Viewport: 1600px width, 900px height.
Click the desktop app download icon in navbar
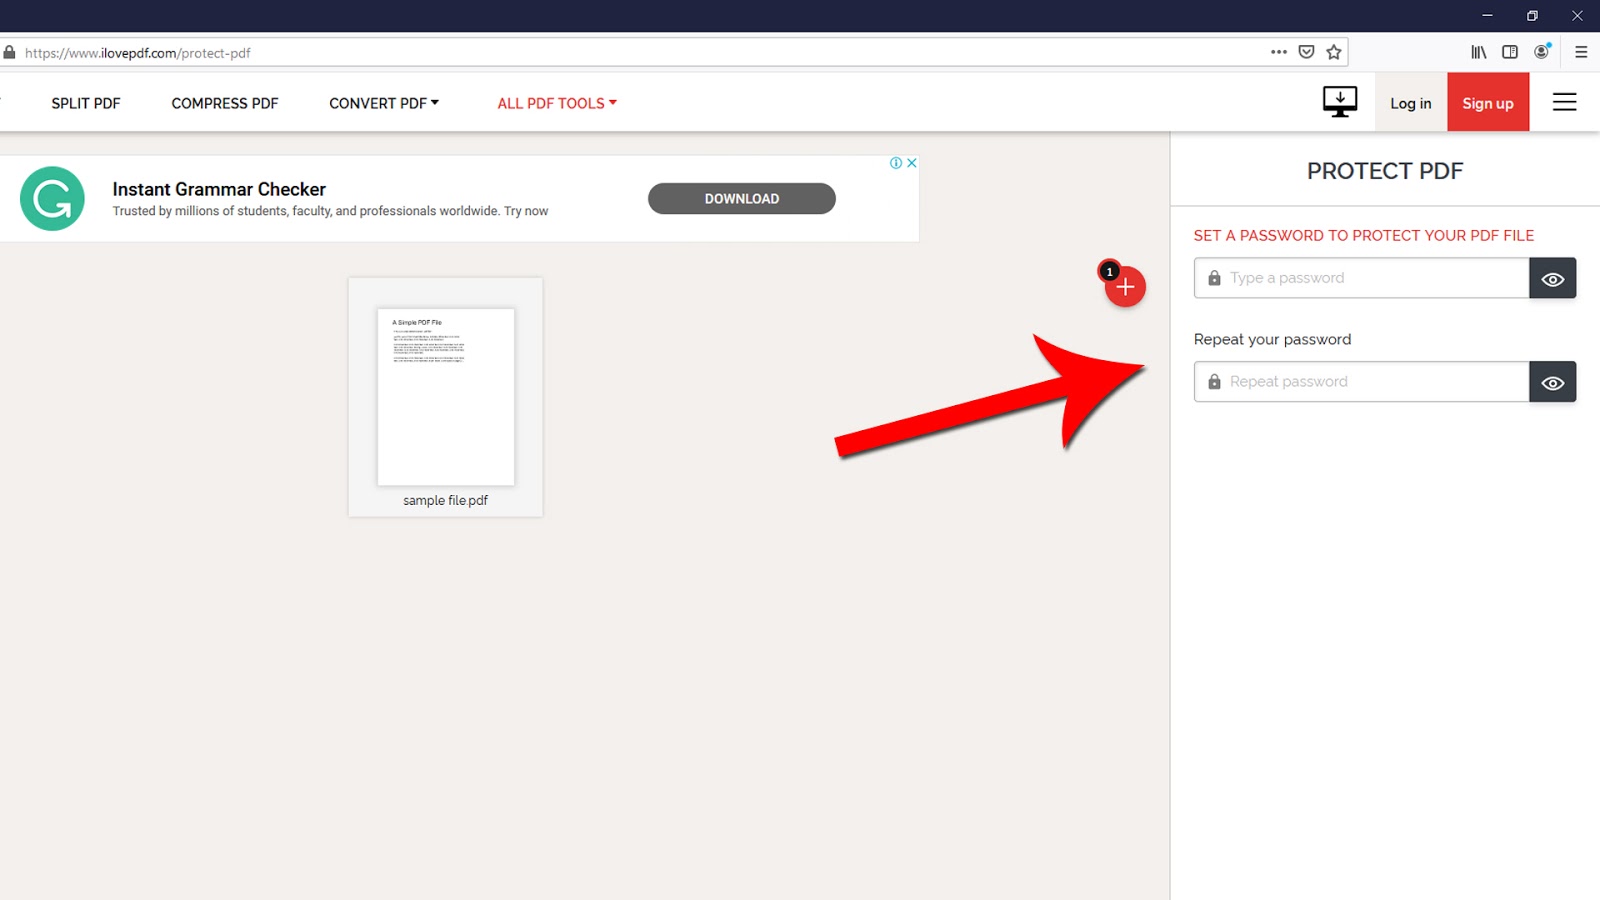[1339, 101]
